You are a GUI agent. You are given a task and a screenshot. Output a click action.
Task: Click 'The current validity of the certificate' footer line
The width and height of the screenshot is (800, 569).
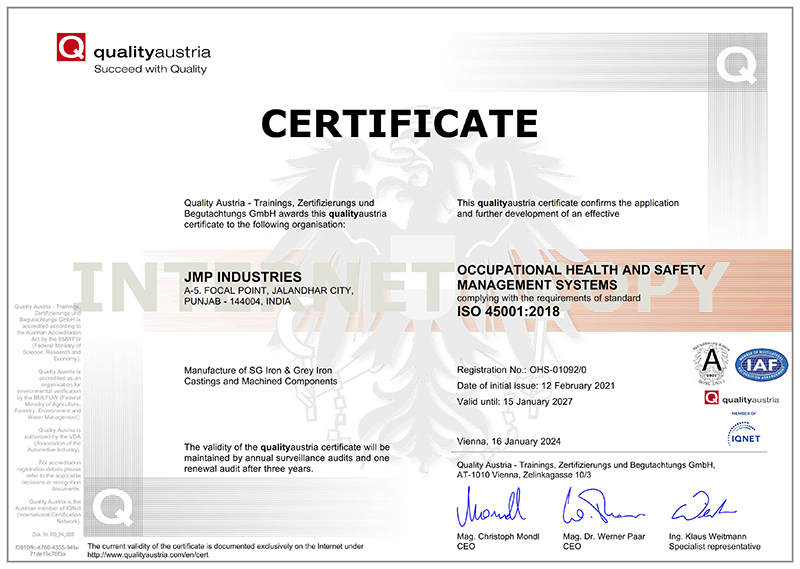tap(225, 546)
